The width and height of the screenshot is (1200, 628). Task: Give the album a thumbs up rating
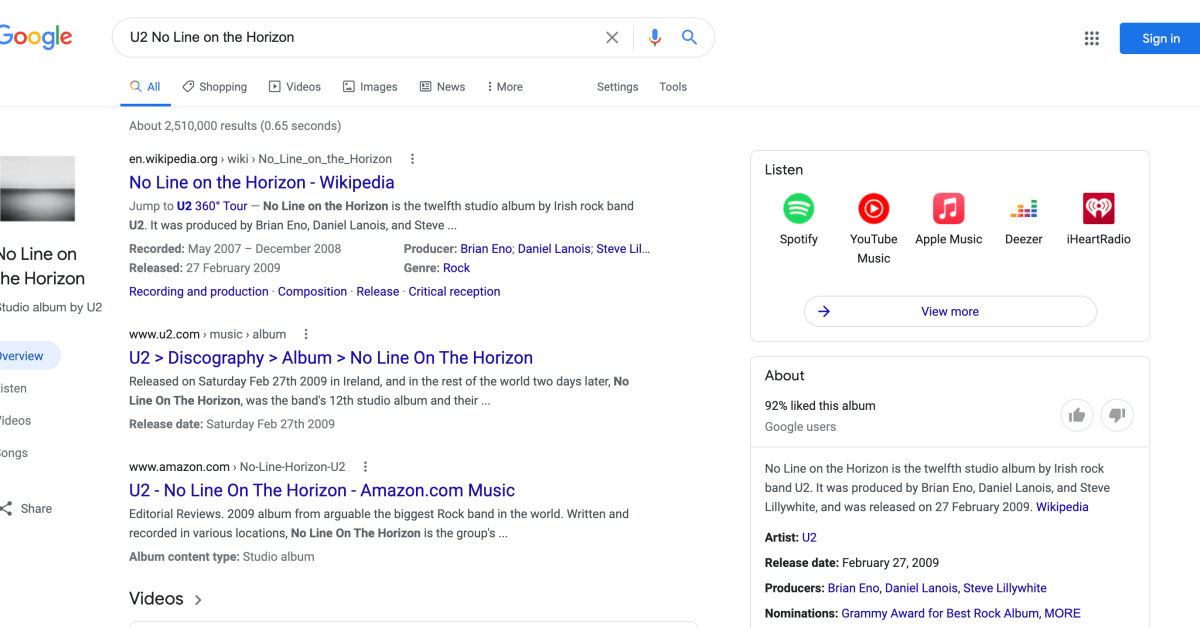coord(1077,415)
